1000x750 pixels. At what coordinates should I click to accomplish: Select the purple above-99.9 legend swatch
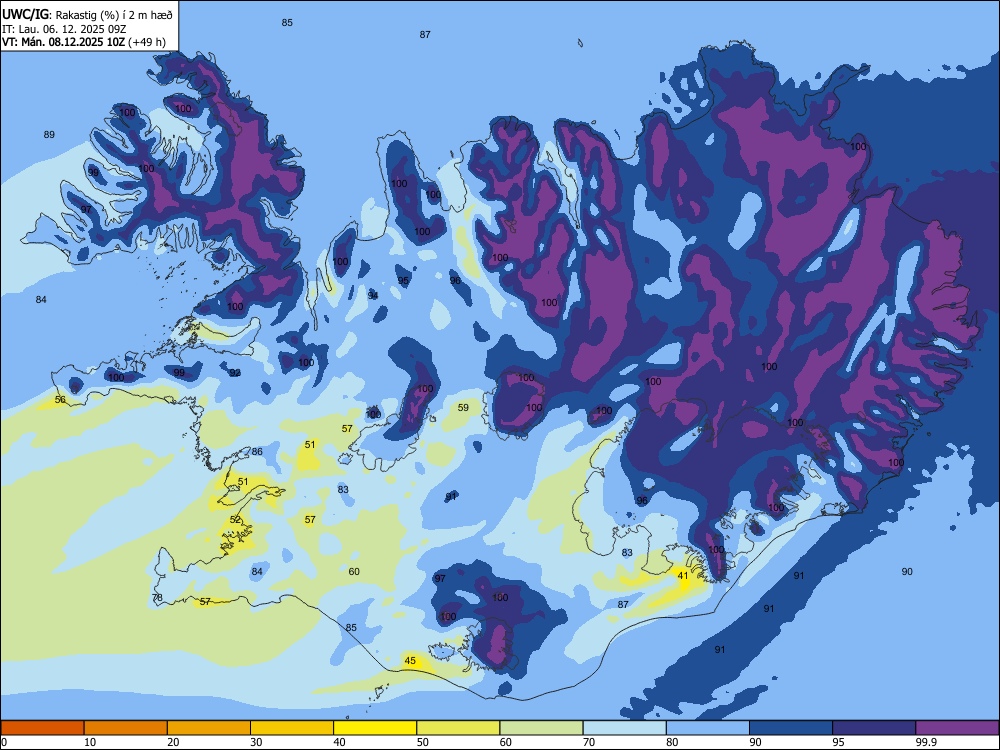tap(957, 728)
